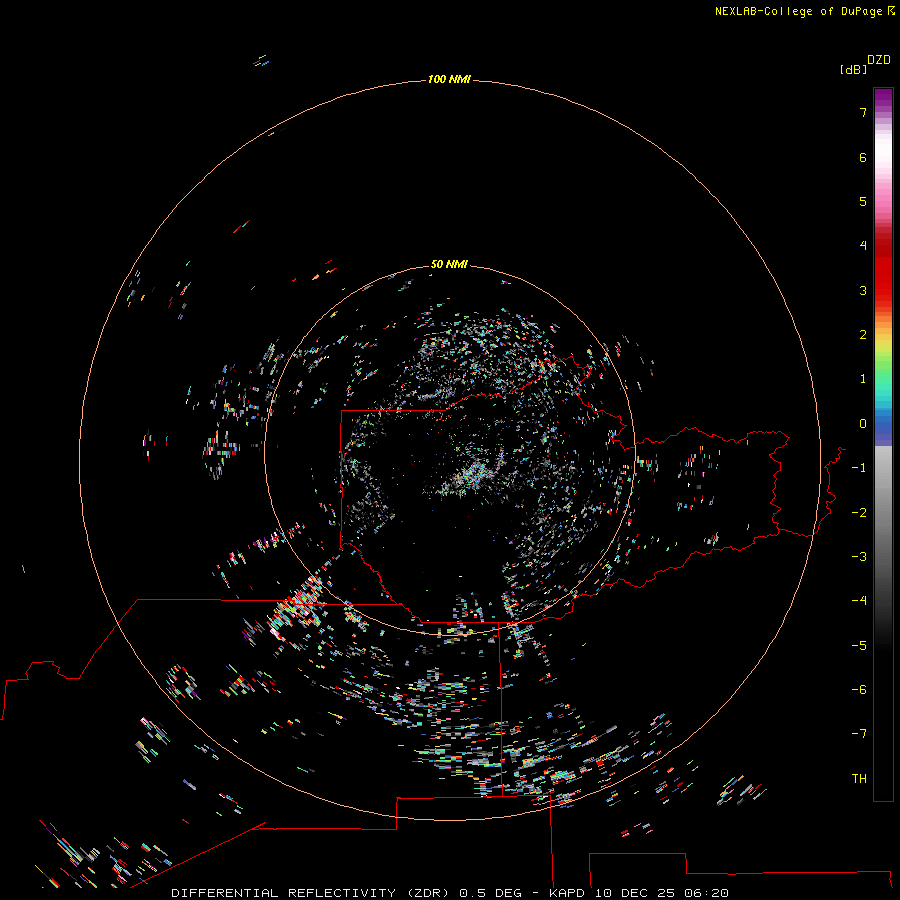Click the -5 value on color scale
Screen dimensions: 900x900
859,646
